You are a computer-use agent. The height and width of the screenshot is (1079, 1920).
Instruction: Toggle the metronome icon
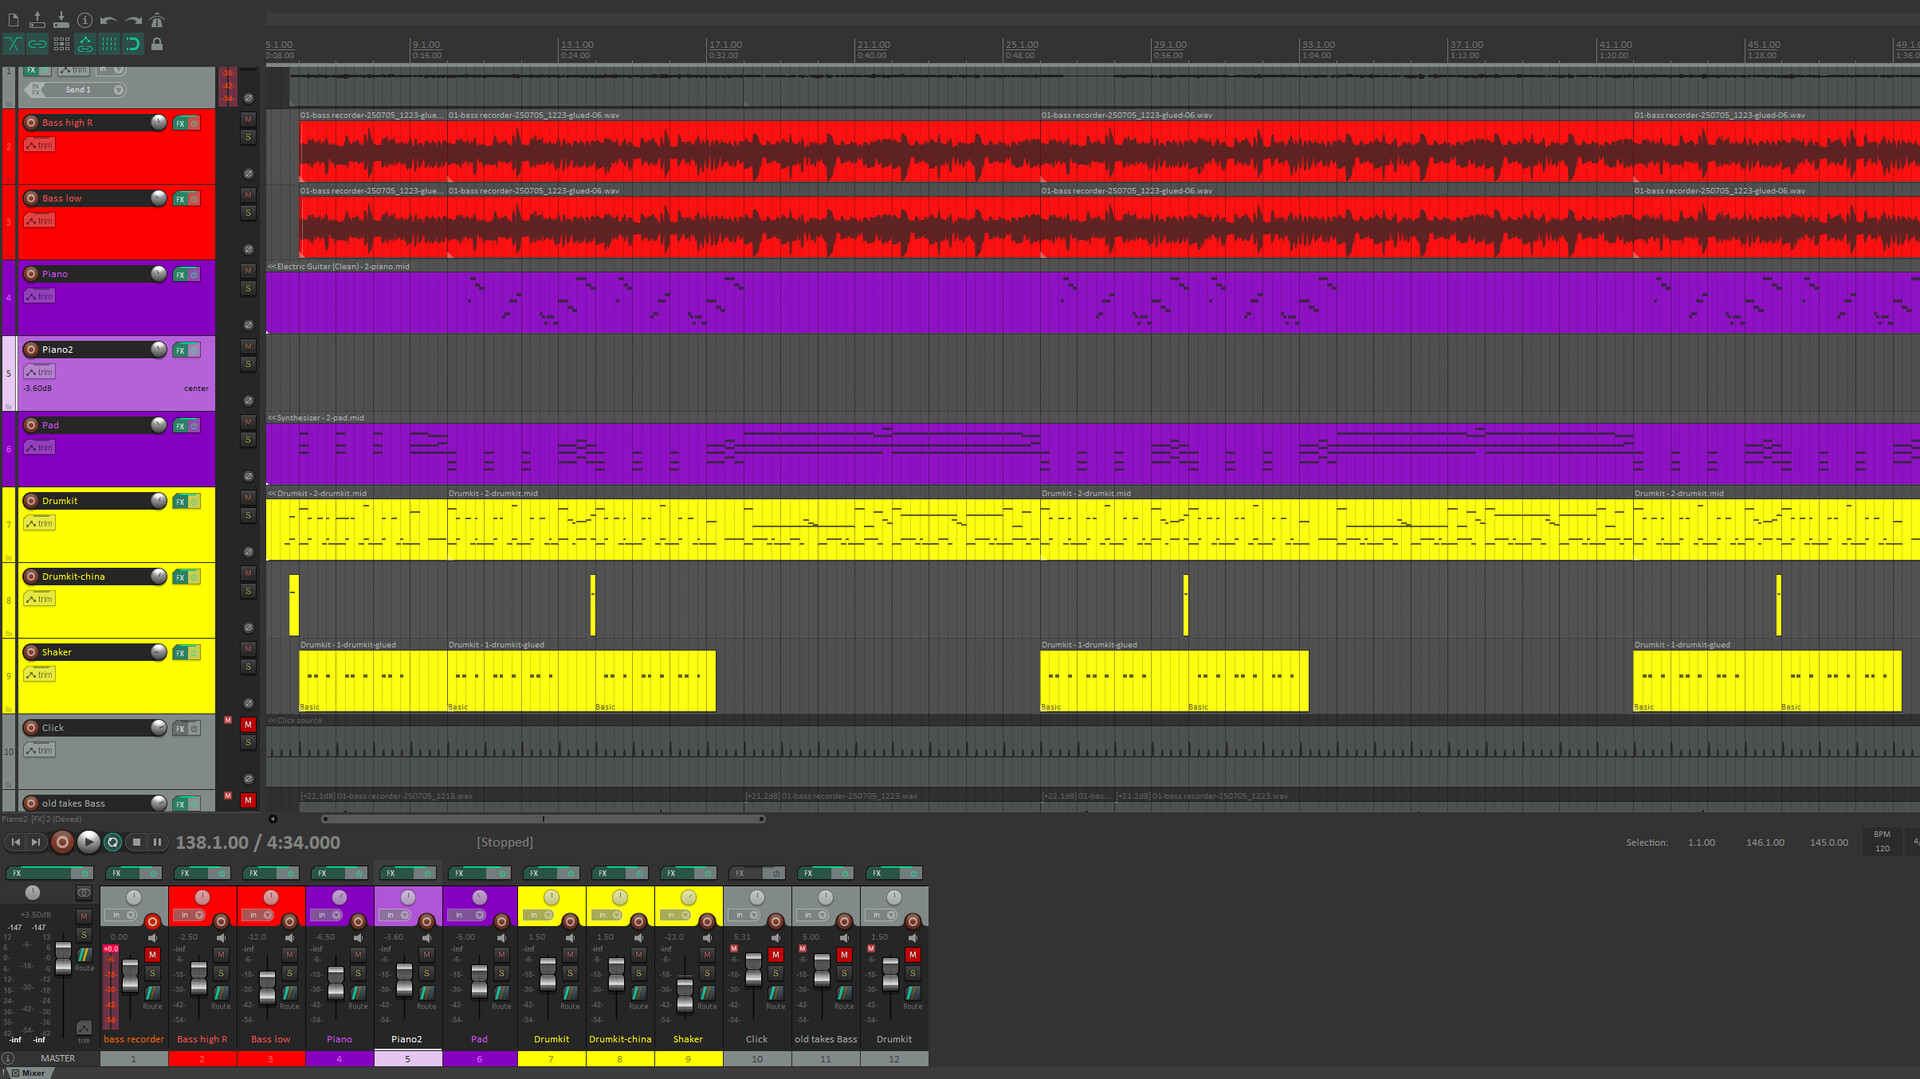point(156,20)
